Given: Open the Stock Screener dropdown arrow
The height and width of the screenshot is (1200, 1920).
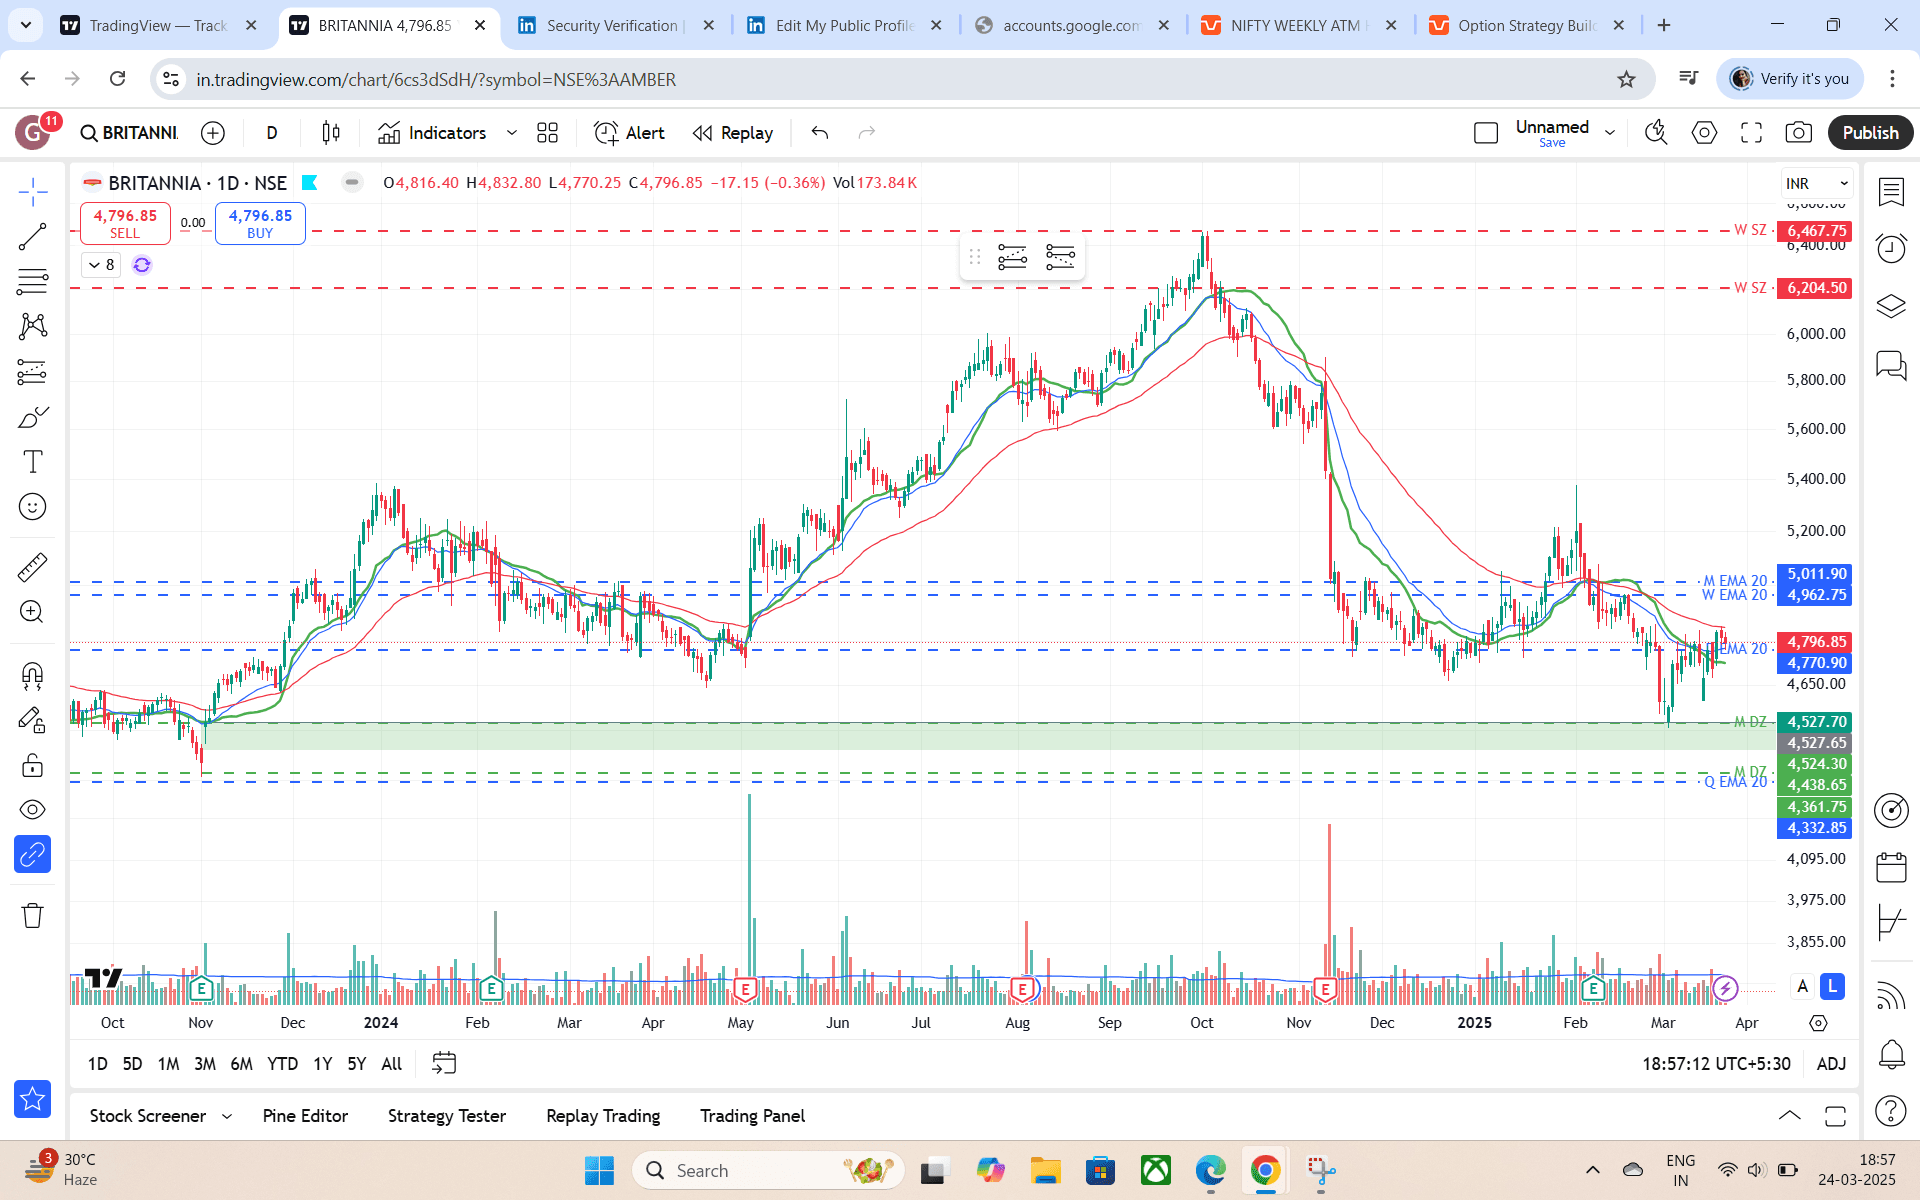Looking at the screenshot, I should pos(227,1116).
